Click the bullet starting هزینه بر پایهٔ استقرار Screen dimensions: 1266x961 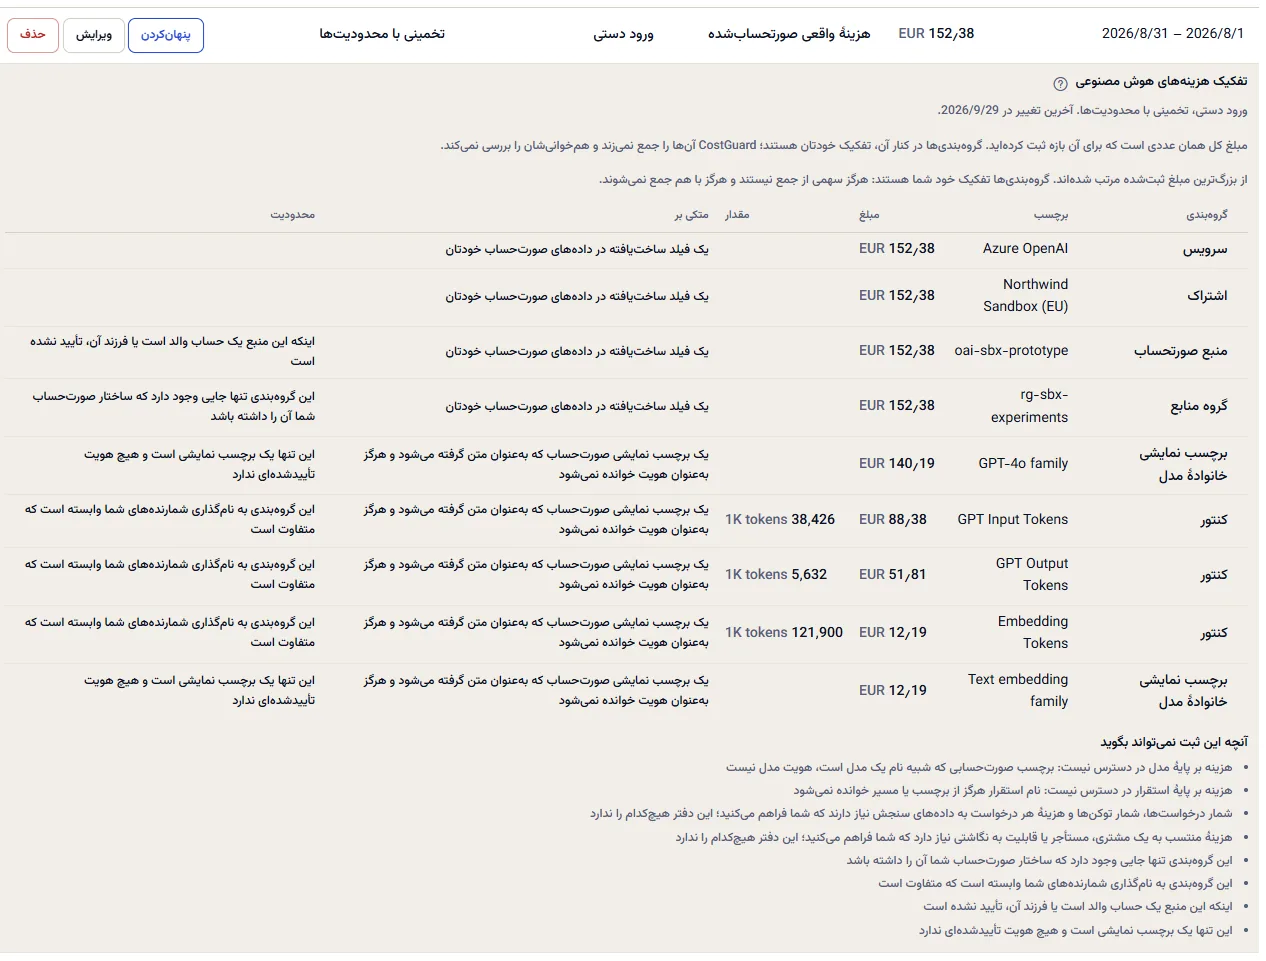[x=1013, y=790]
